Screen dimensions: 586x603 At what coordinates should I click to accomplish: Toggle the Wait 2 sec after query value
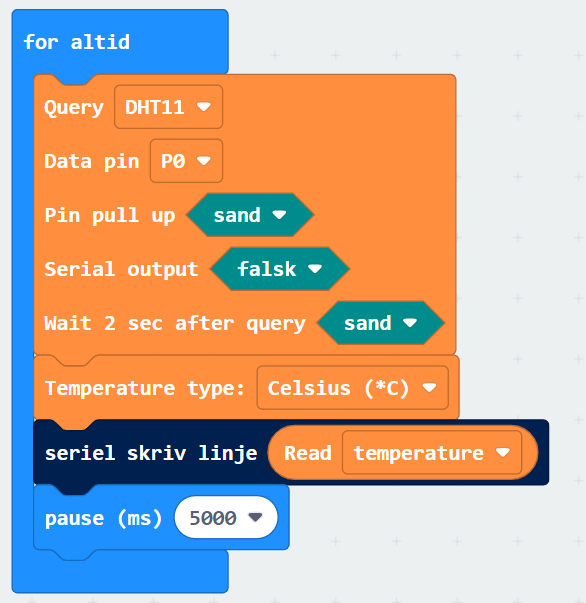coord(381,323)
